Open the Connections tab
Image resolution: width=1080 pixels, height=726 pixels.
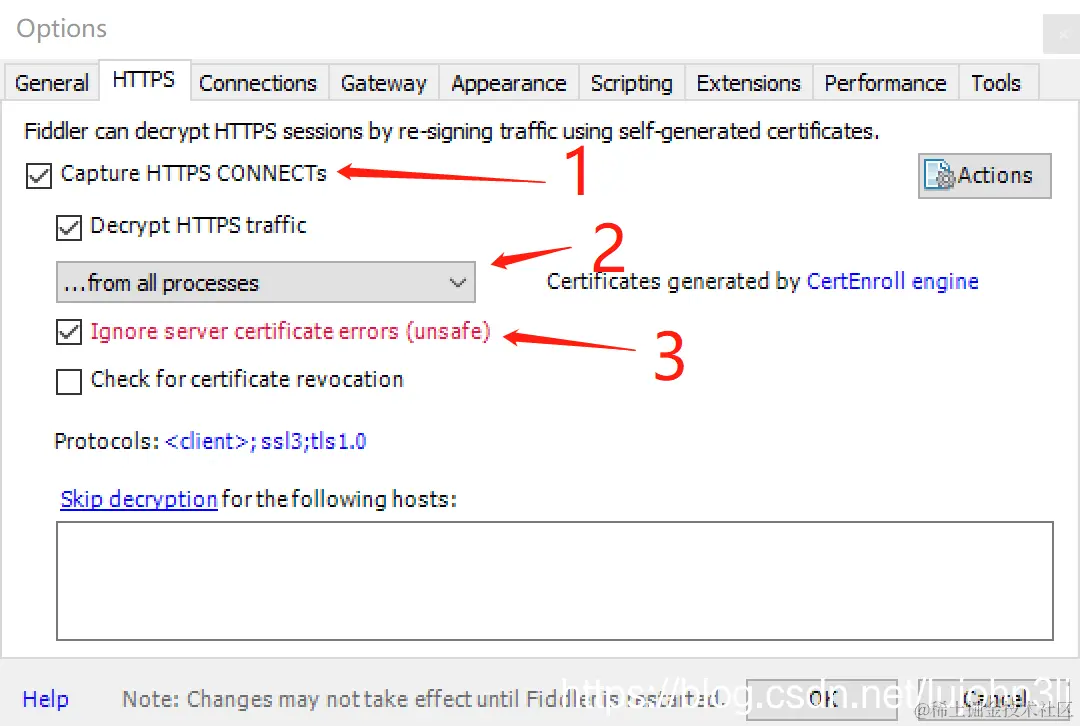258,83
